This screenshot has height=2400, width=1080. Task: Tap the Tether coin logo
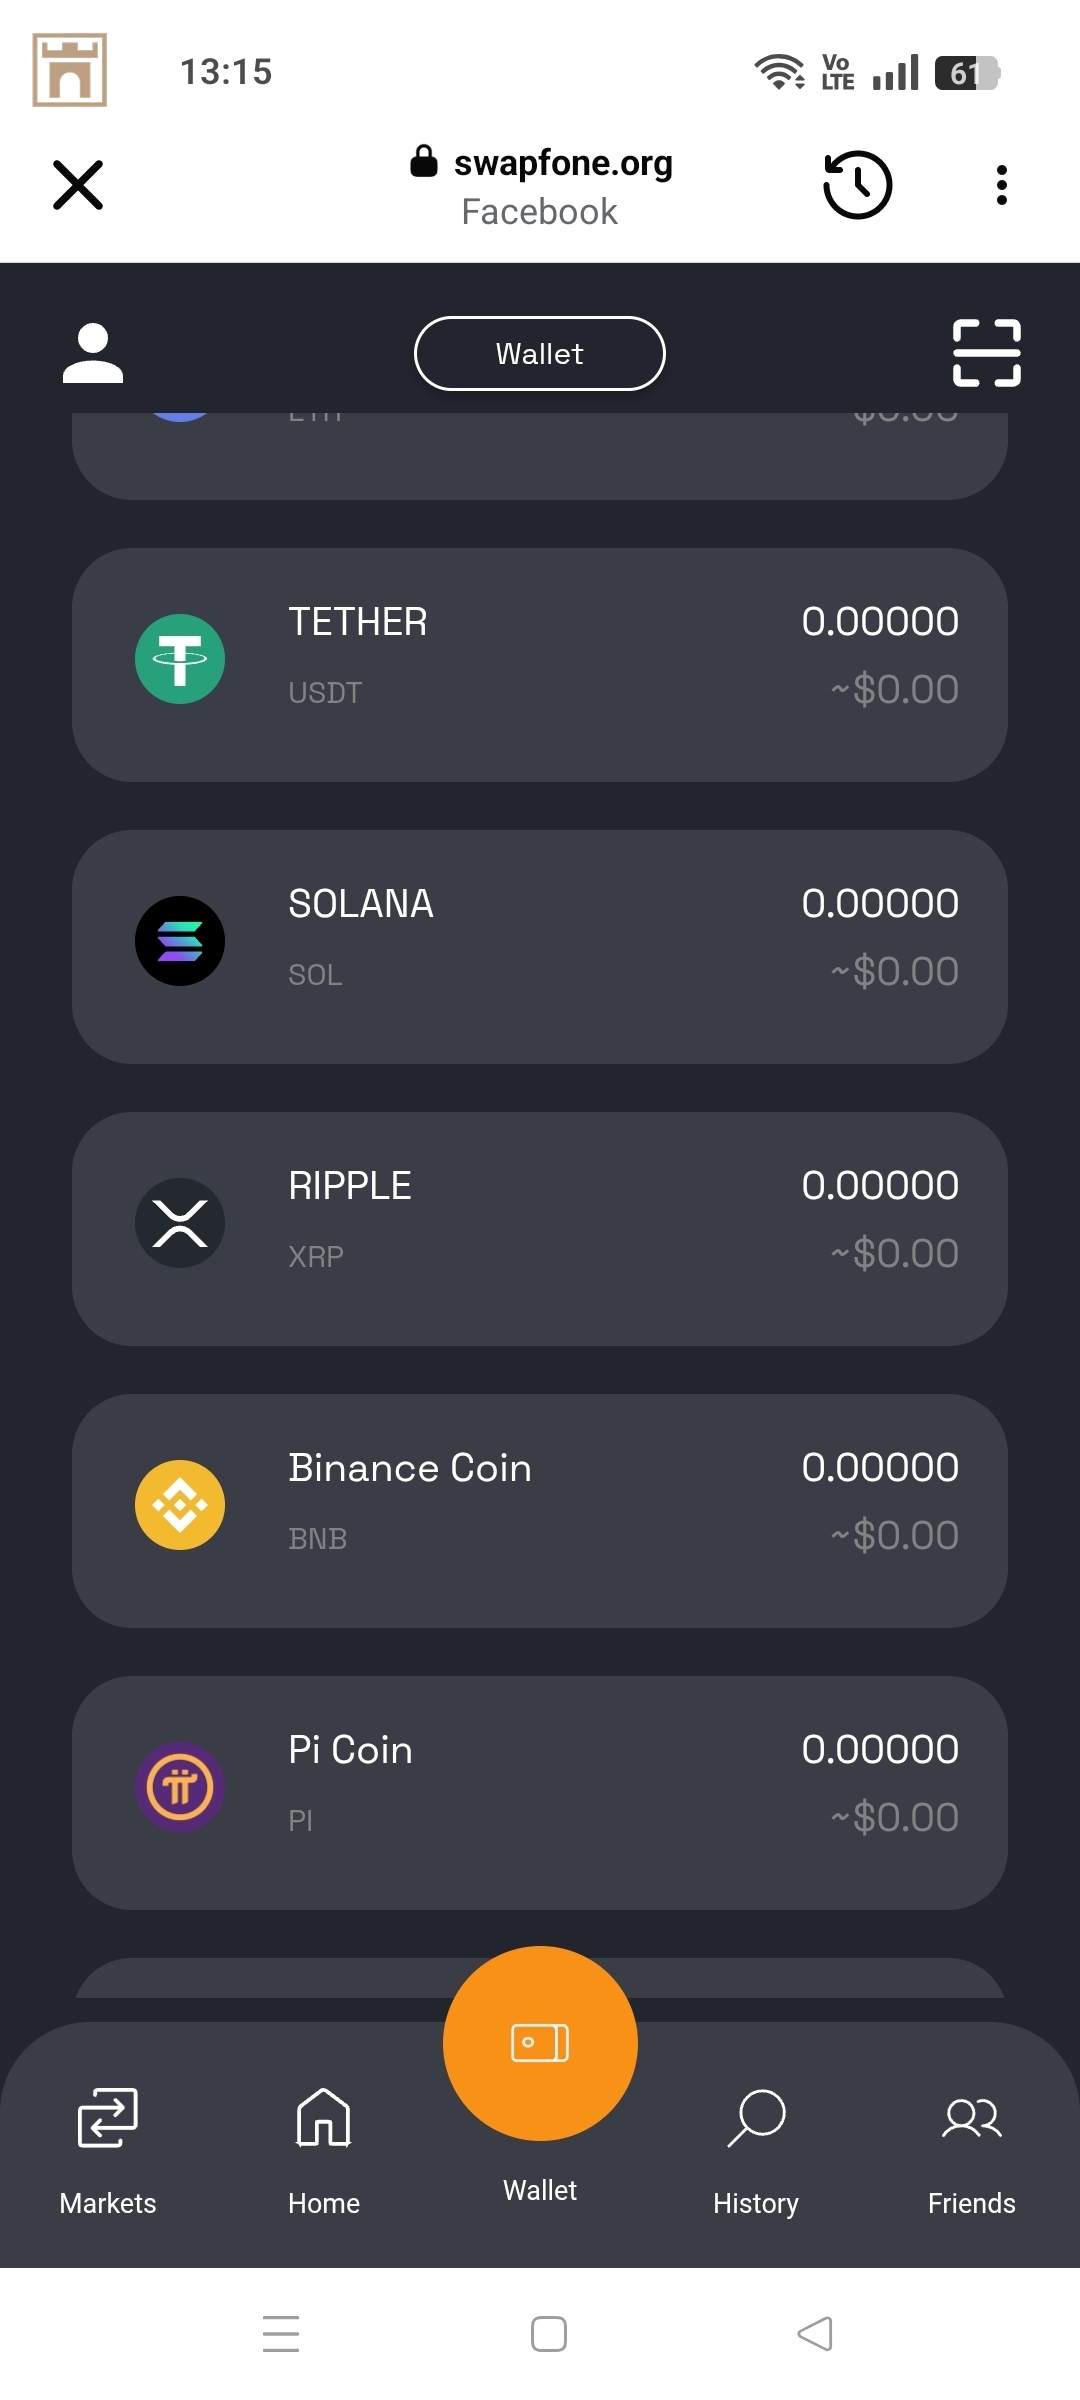point(180,659)
